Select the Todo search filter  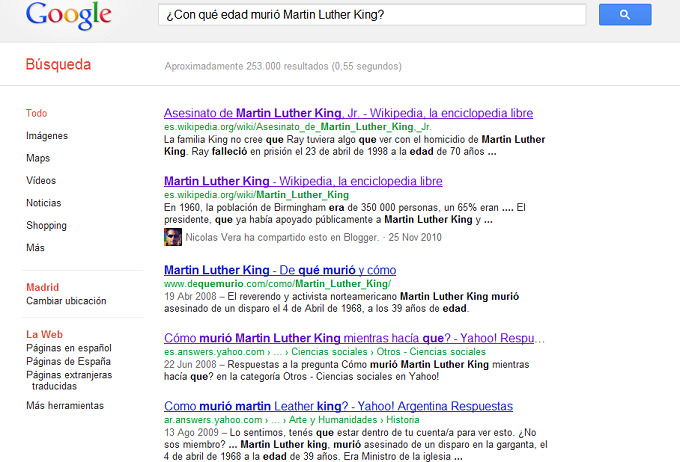(x=36, y=113)
